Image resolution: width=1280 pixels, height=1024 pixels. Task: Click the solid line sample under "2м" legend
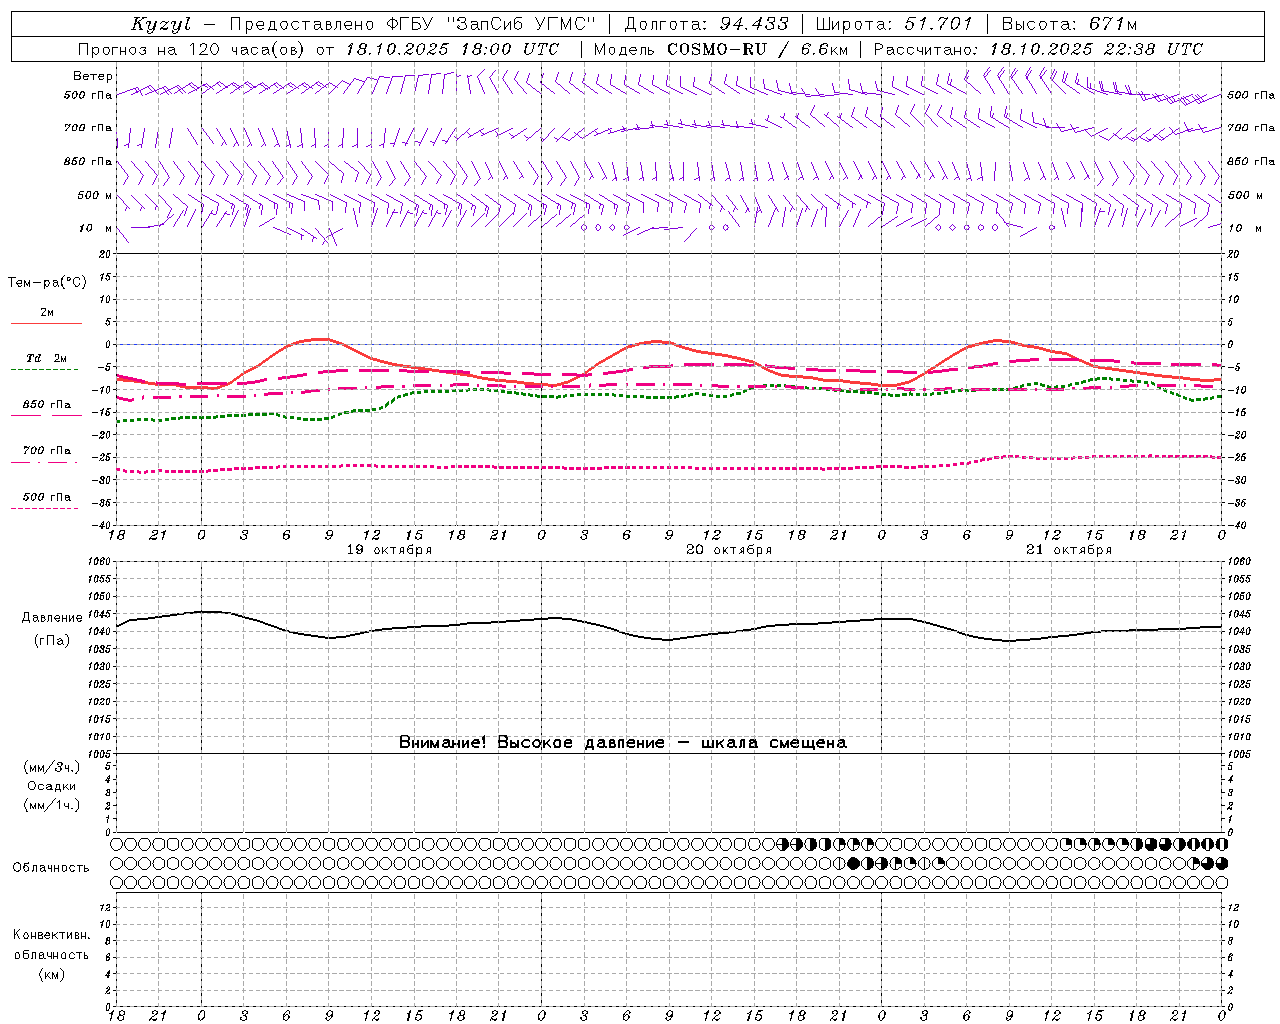tap(46, 324)
